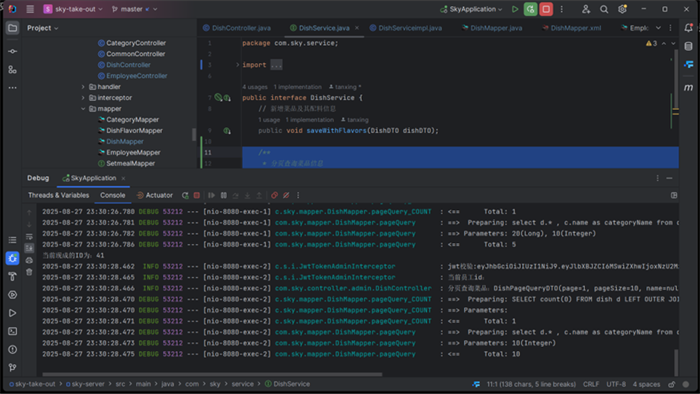
Task: Open Threads & Variables tab
Action: tap(58, 195)
